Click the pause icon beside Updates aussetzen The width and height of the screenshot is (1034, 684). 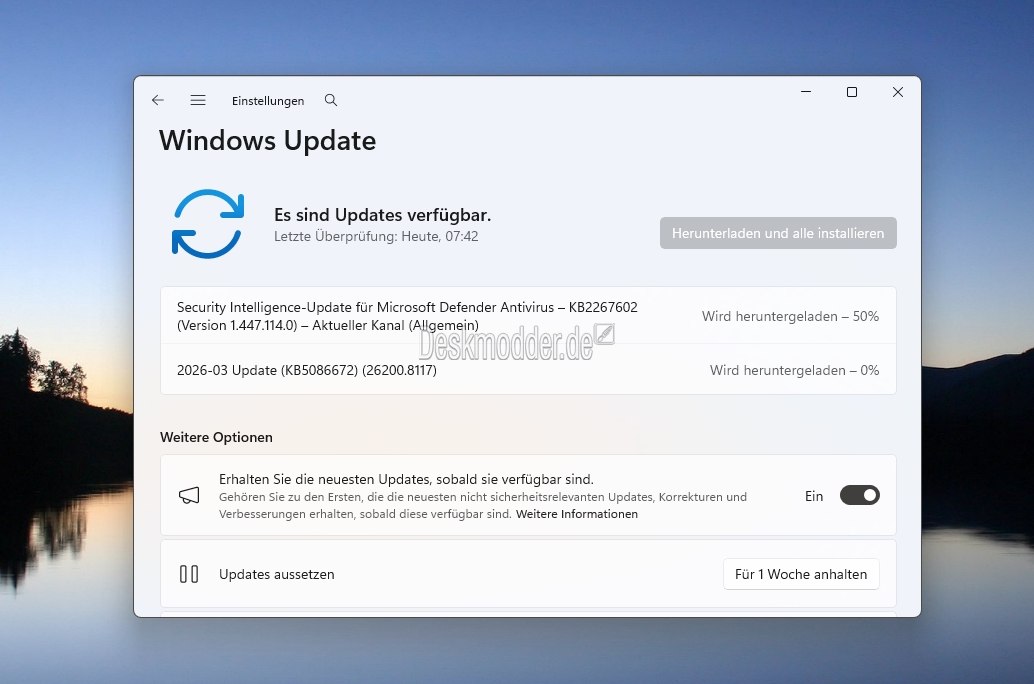pyautogui.click(x=189, y=574)
